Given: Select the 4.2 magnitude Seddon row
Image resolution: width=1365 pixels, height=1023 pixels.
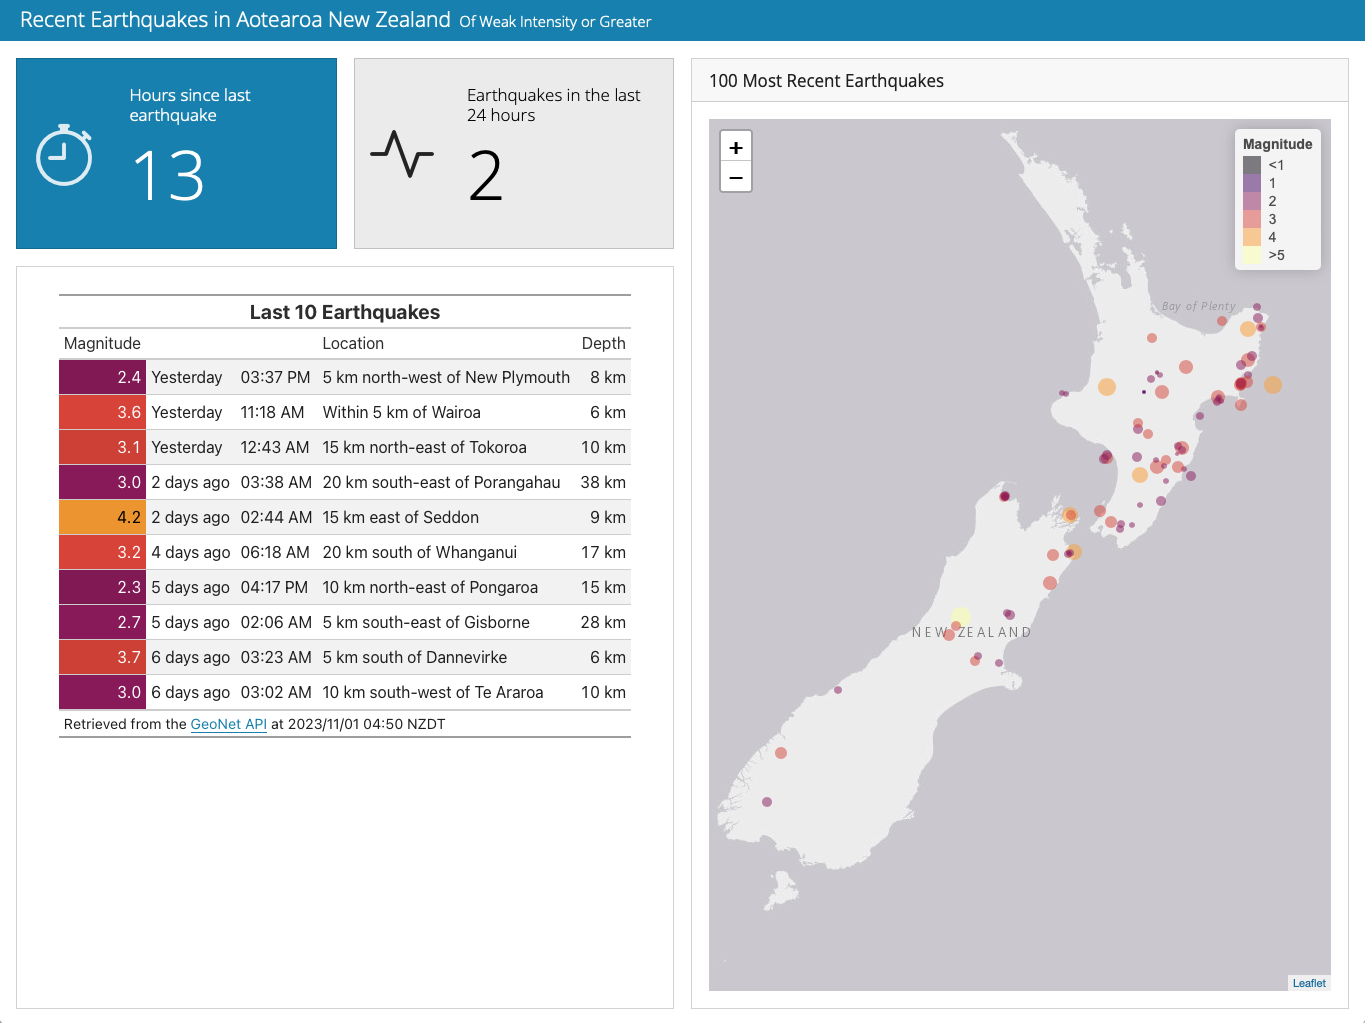Looking at the screenshot, I should 344,517.
